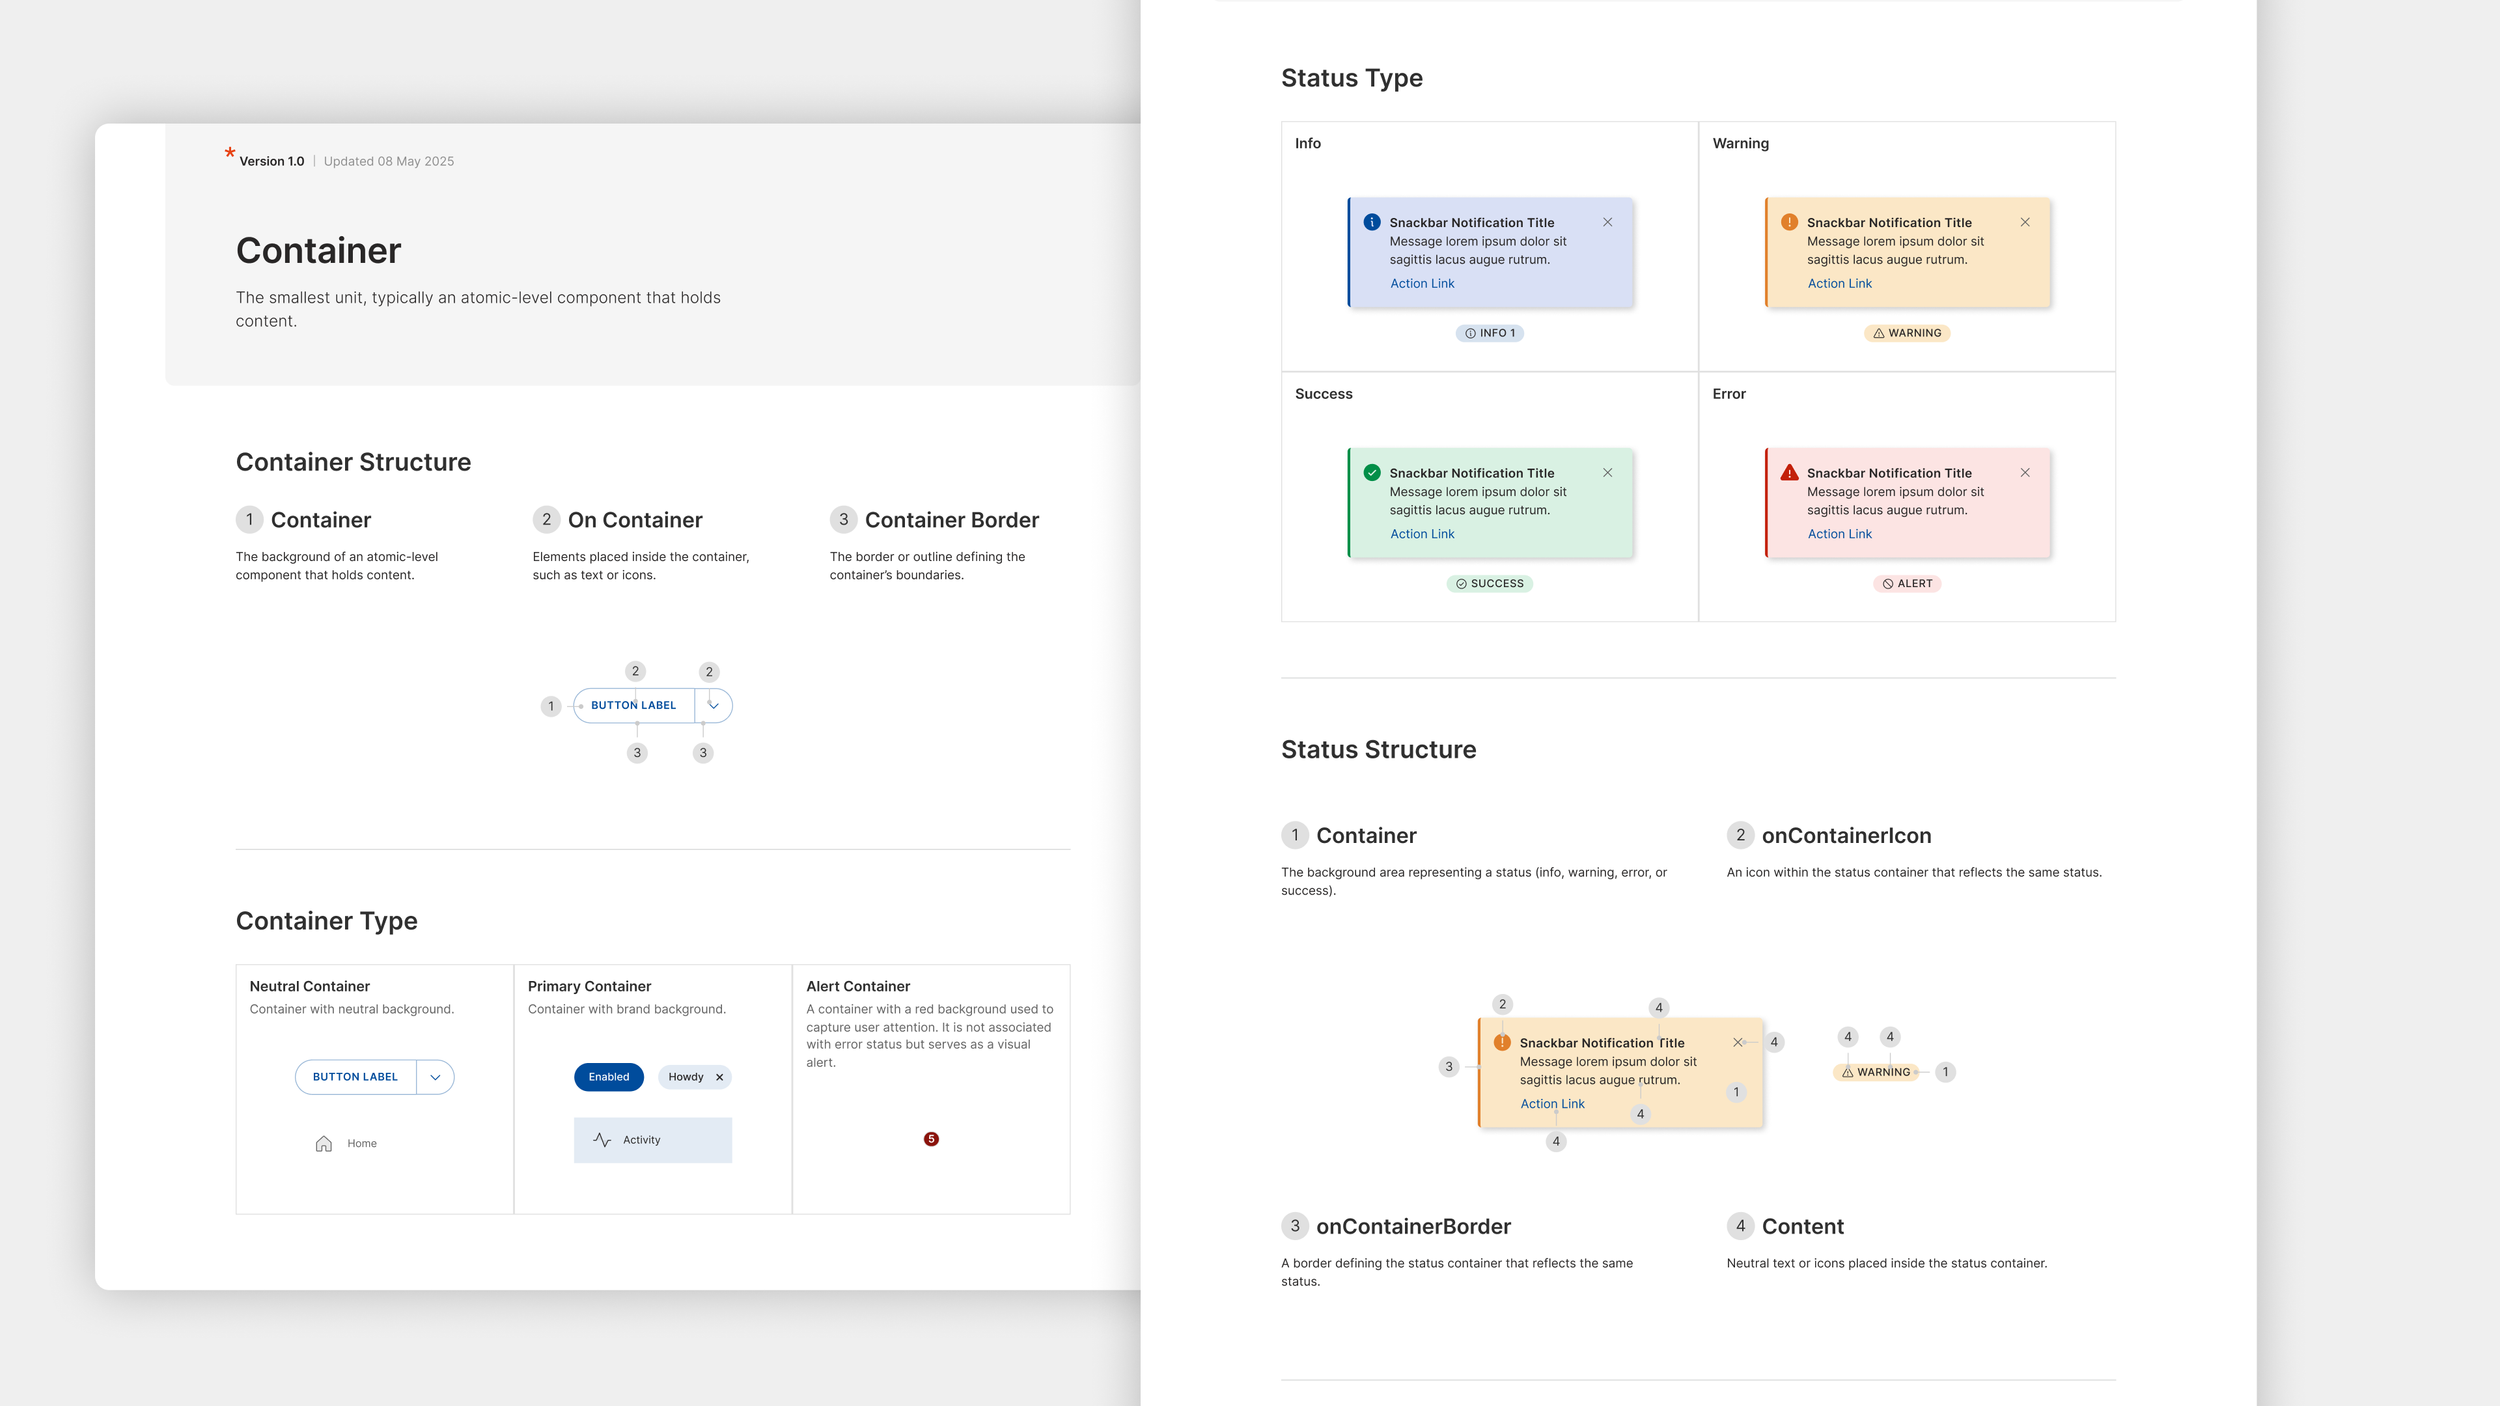Click the blue info icon in Info snackbar
The width and height of the screenshot is (2500, 1406).
(x=1372, y=222)
